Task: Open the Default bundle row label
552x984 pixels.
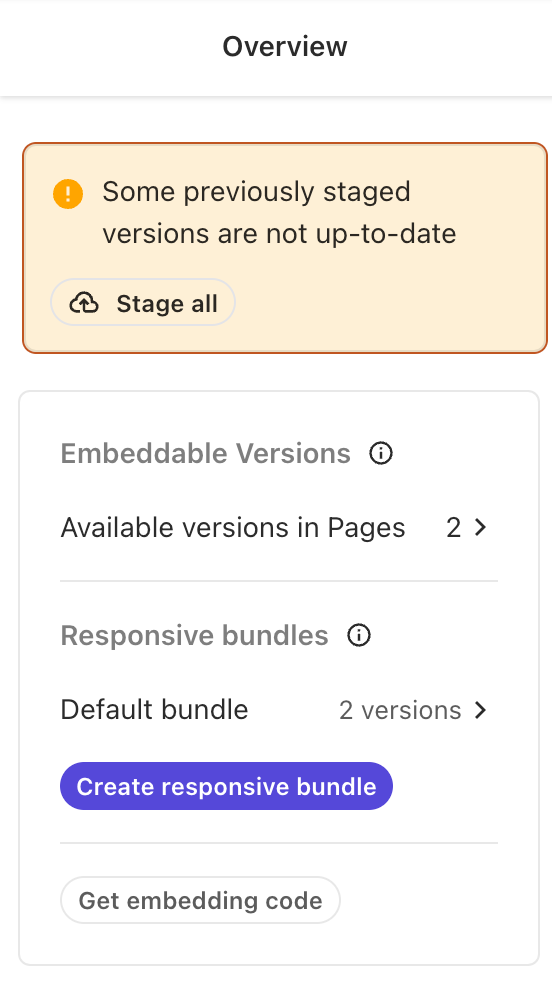Action: (x=154, y=710)
